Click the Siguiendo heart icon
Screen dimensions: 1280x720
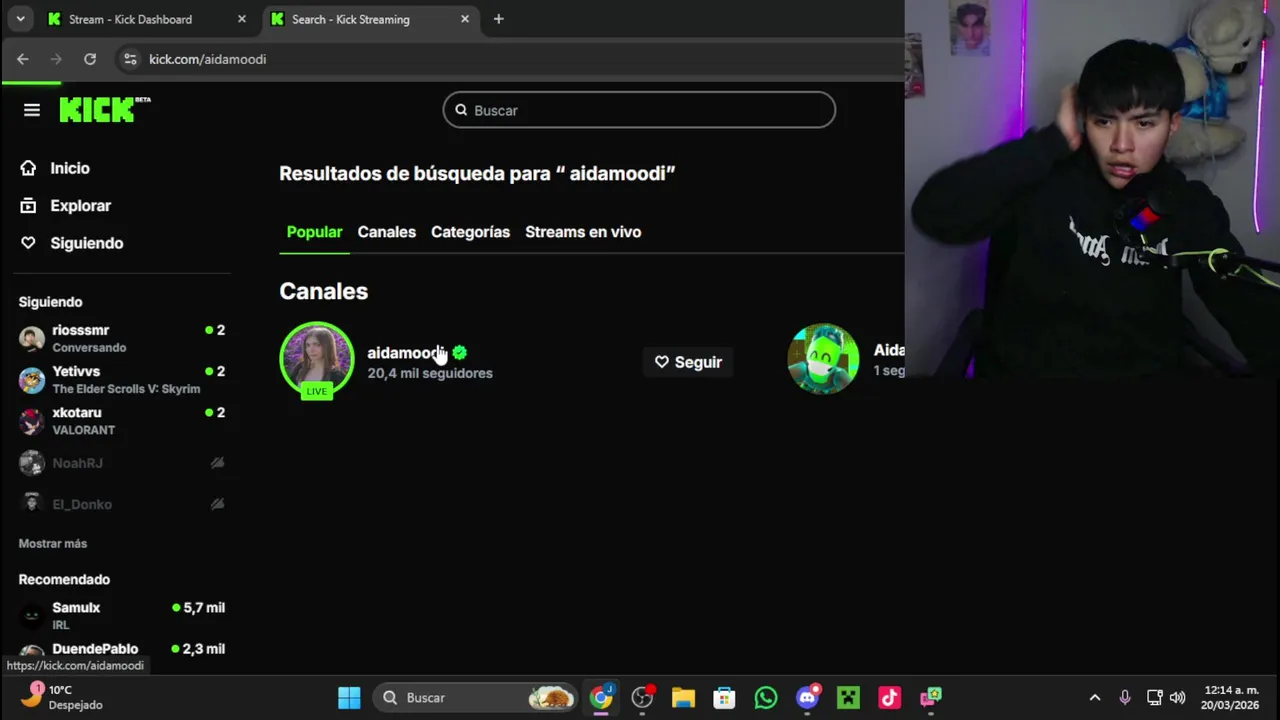28,243
